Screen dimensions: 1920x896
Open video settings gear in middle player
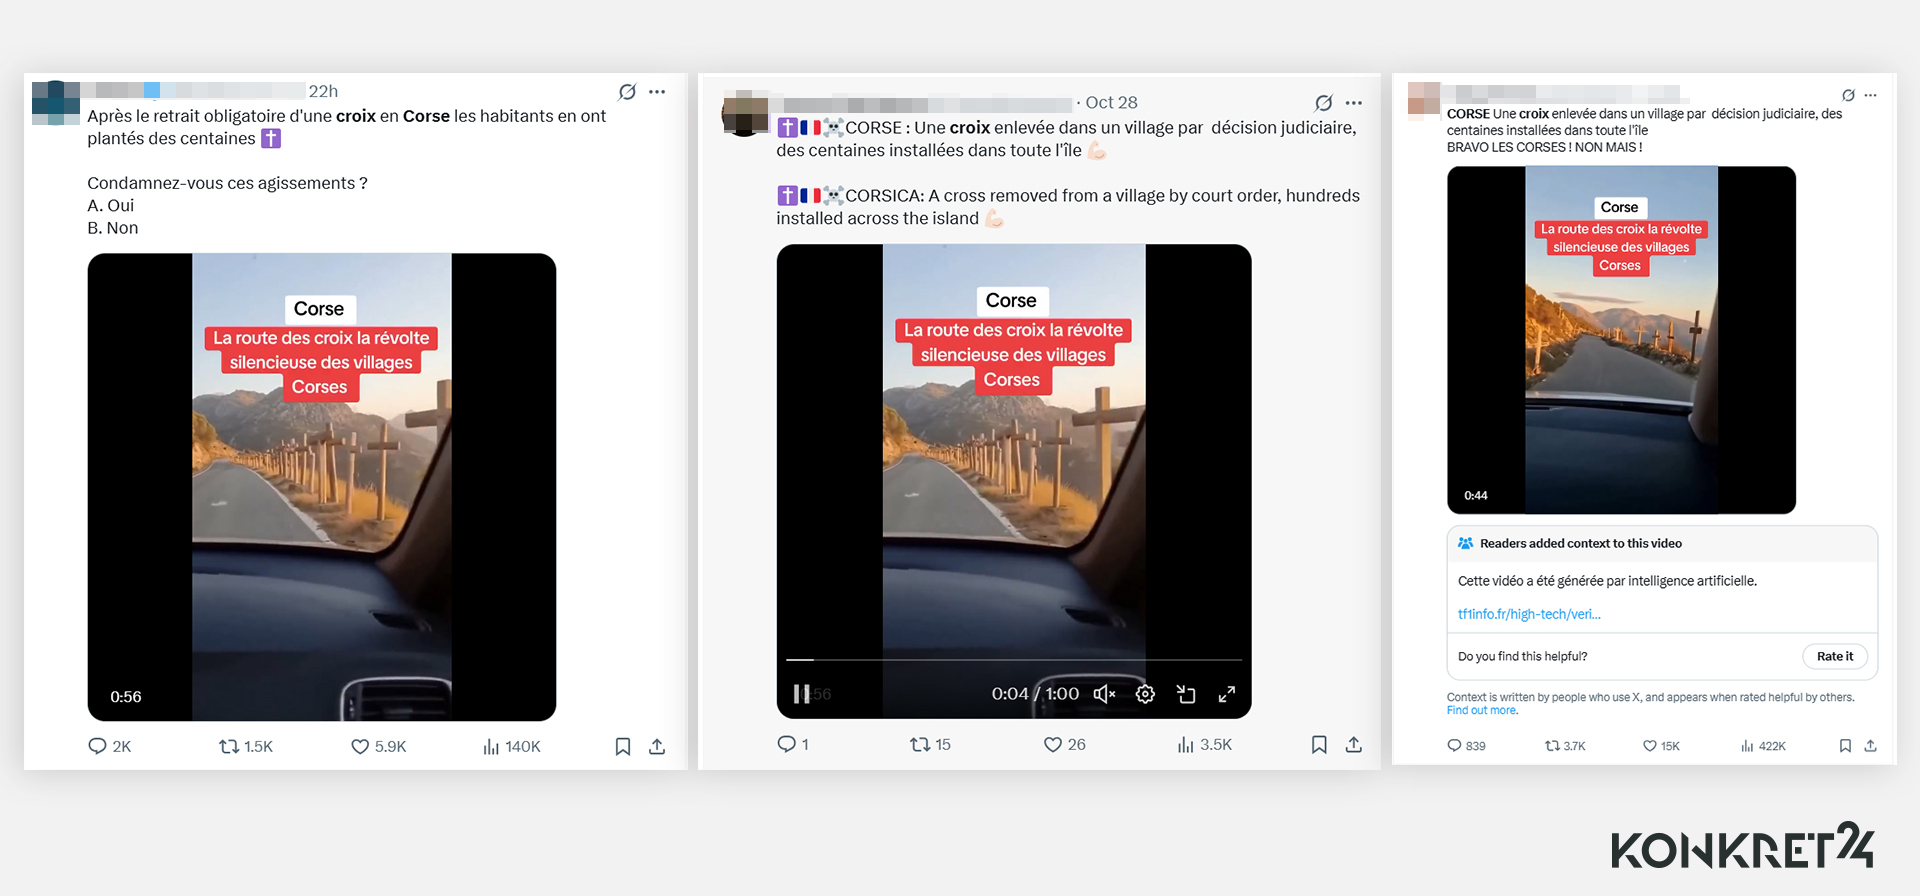point(1145,694)
